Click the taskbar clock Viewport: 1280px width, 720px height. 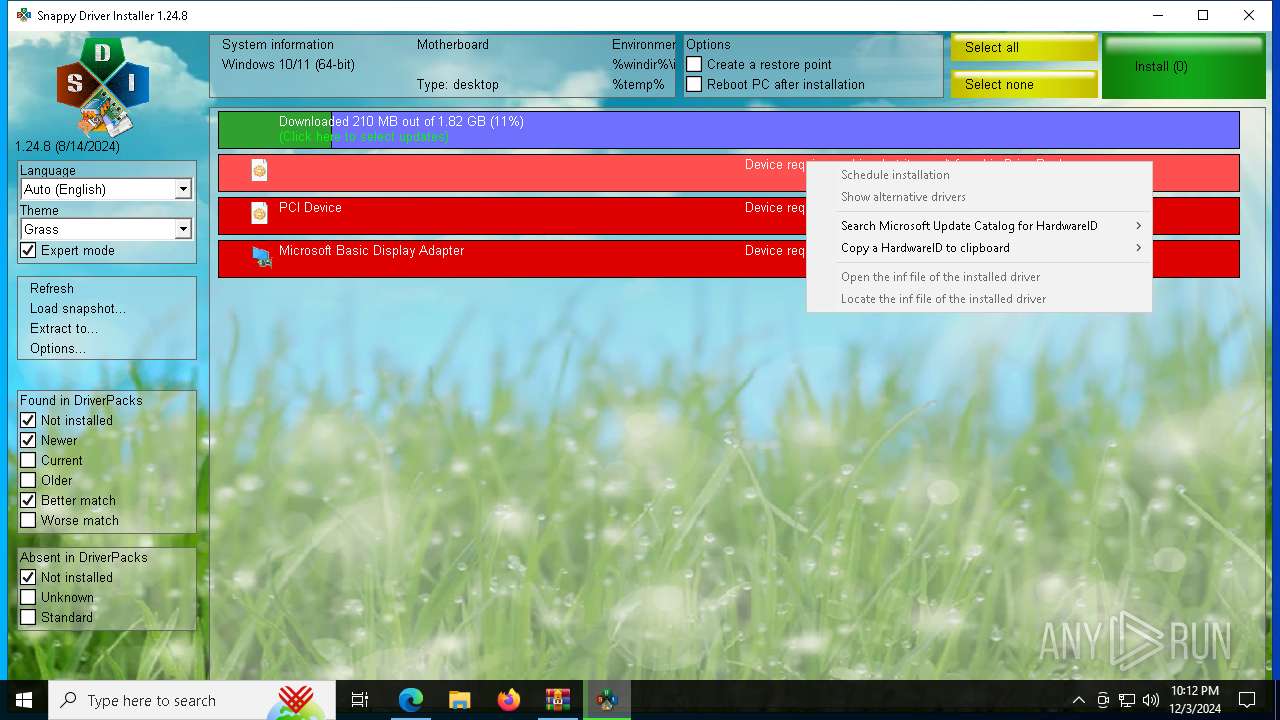(x=1195, y=700)
